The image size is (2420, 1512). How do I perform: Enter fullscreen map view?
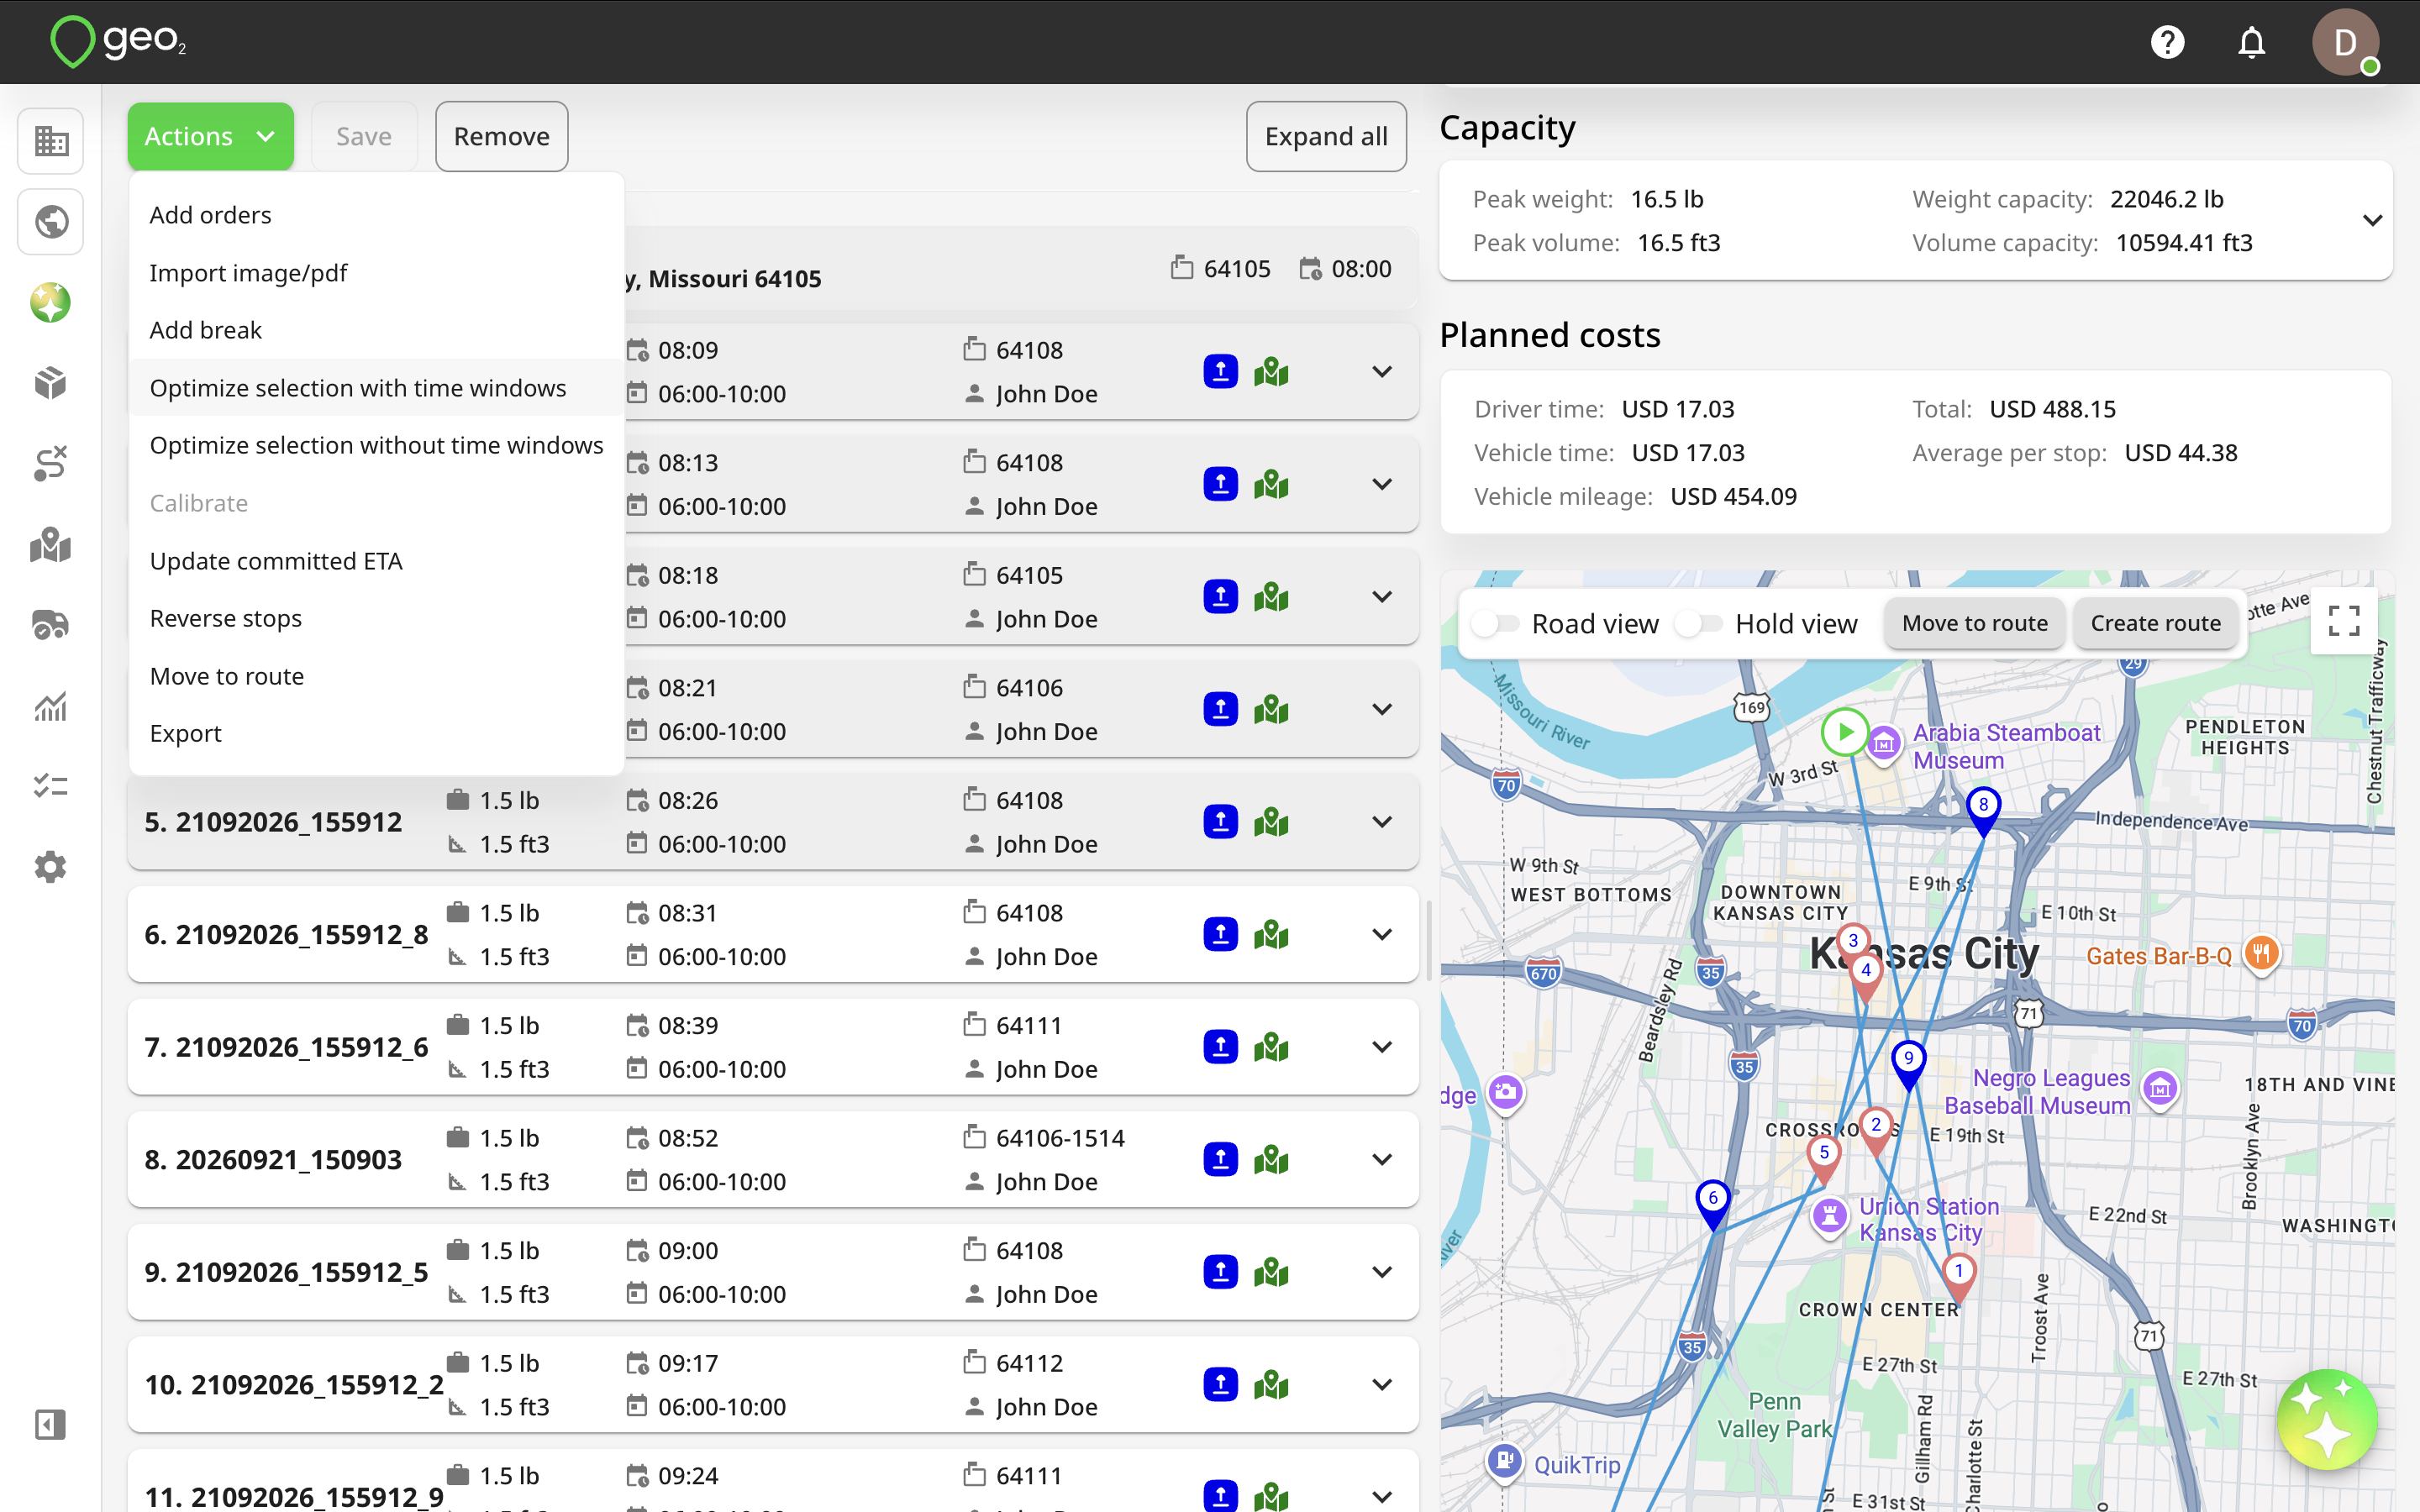(x=2344, y=621)
